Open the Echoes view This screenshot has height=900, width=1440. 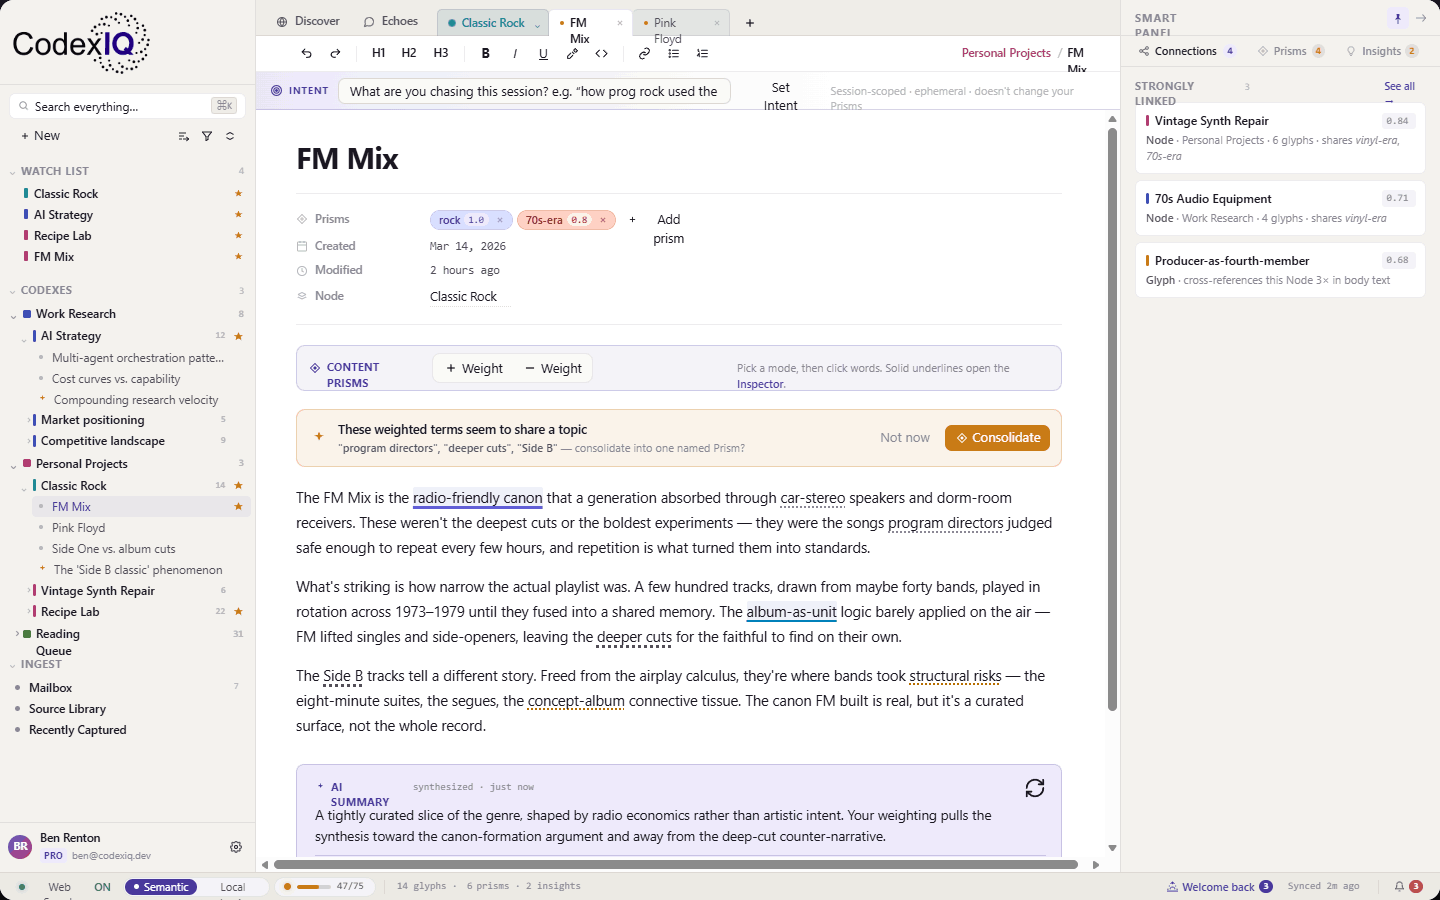click(391, 21)
